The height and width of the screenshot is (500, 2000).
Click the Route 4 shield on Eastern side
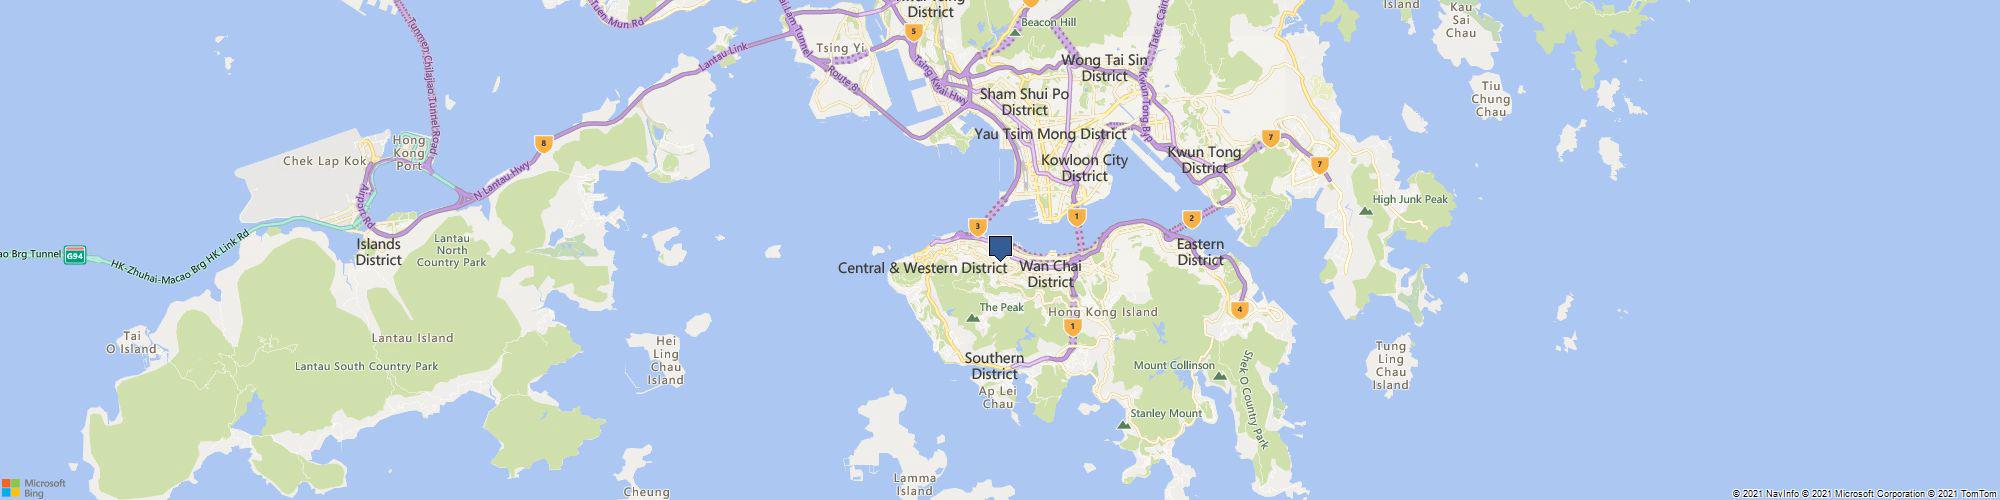(1240, 309)
